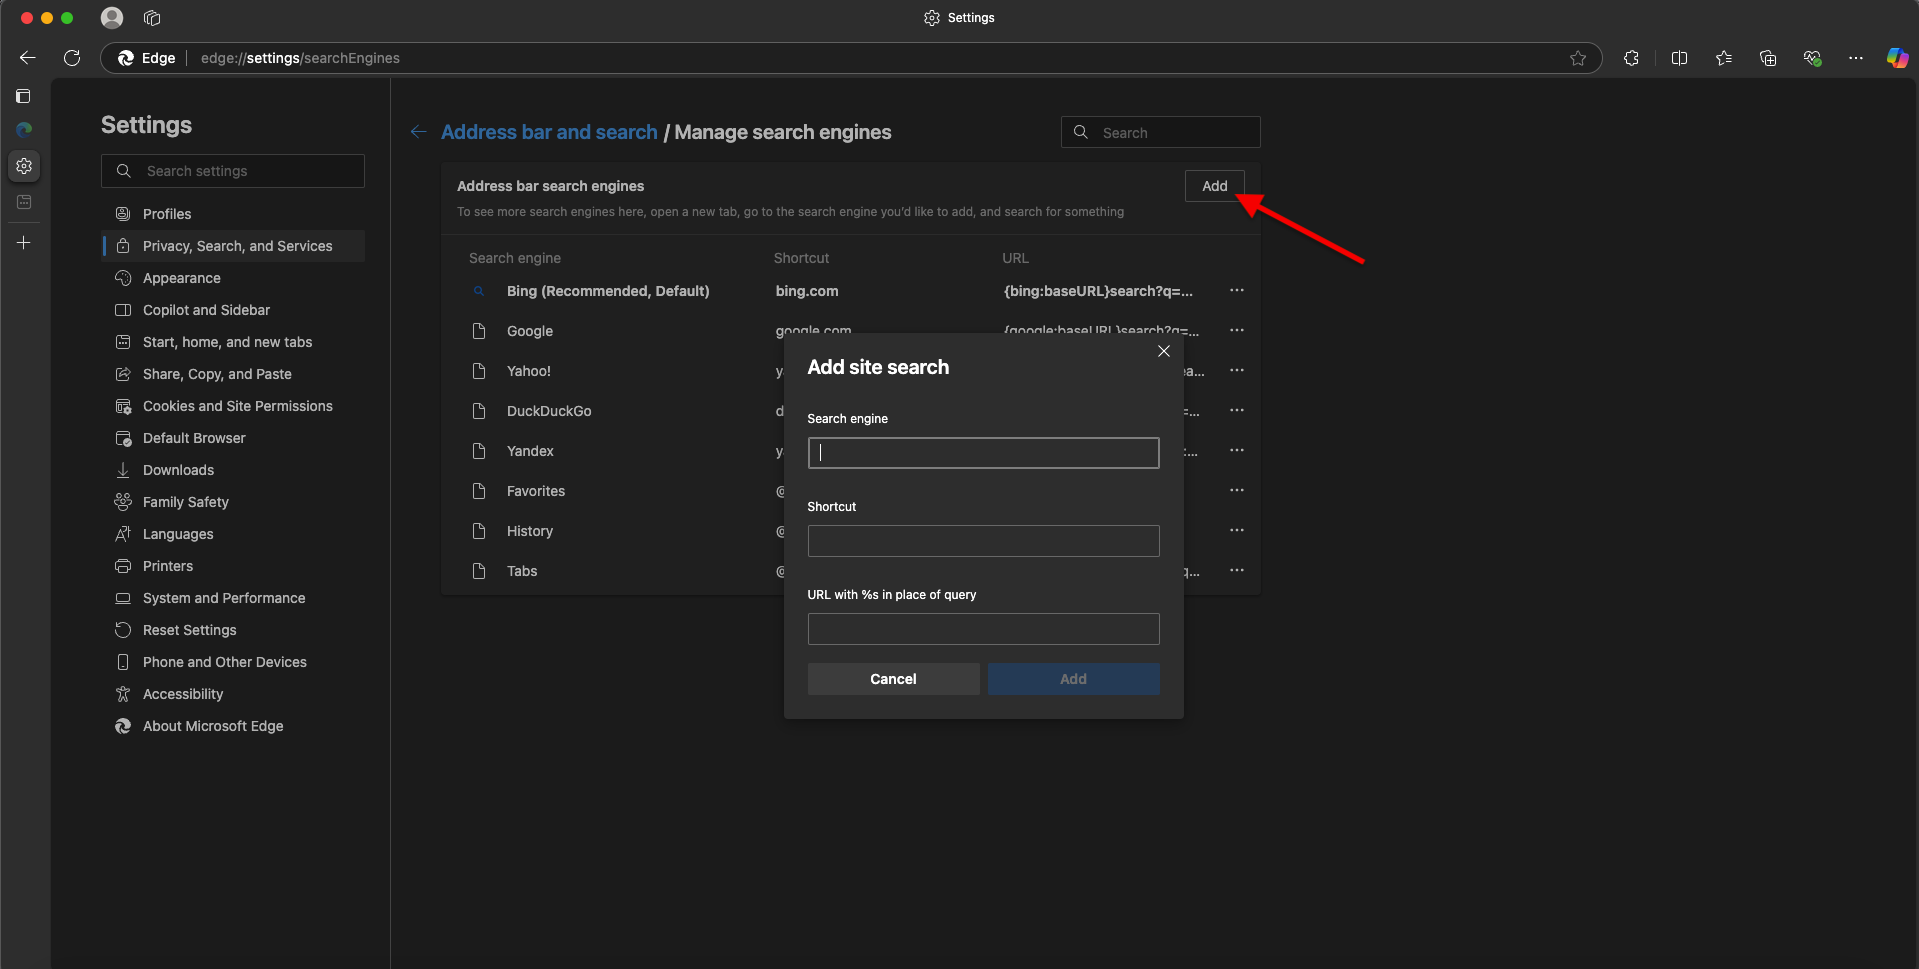Select the Google search engine row
1919x969 pixels.
coord(850,331)
